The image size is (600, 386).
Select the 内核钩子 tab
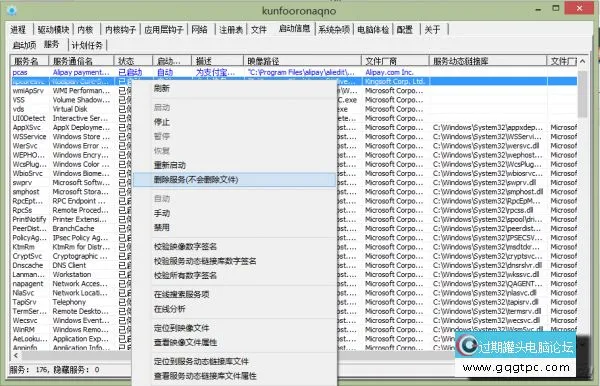tap(120, 29)
